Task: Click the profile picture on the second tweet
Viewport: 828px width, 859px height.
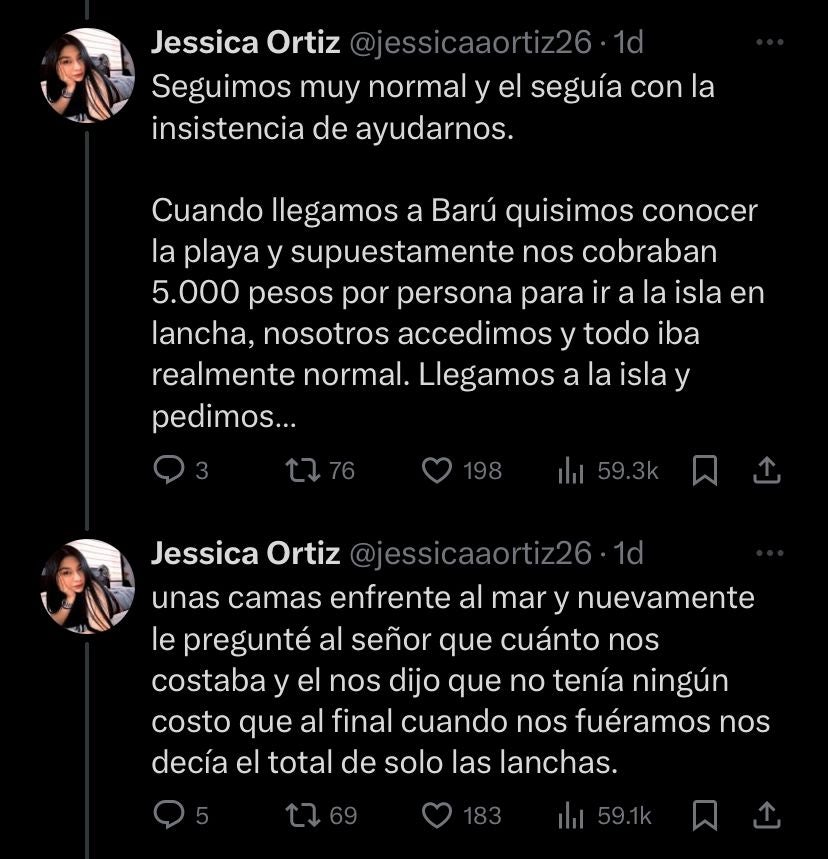Action: pos(85,588)
